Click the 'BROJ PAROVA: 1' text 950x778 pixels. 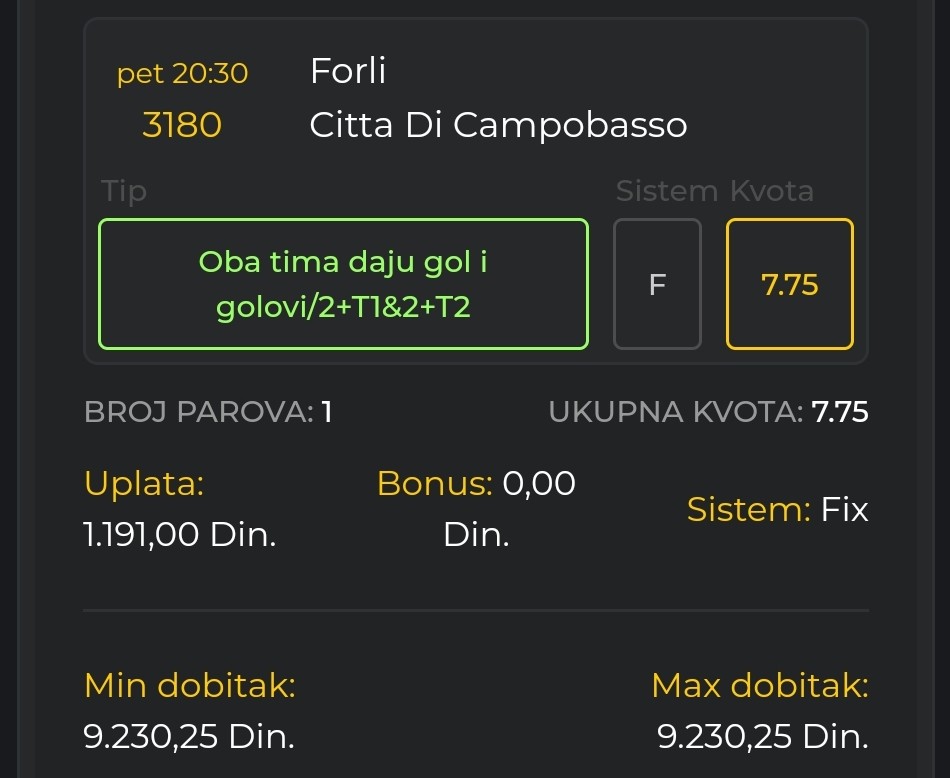tap(208, 412)
